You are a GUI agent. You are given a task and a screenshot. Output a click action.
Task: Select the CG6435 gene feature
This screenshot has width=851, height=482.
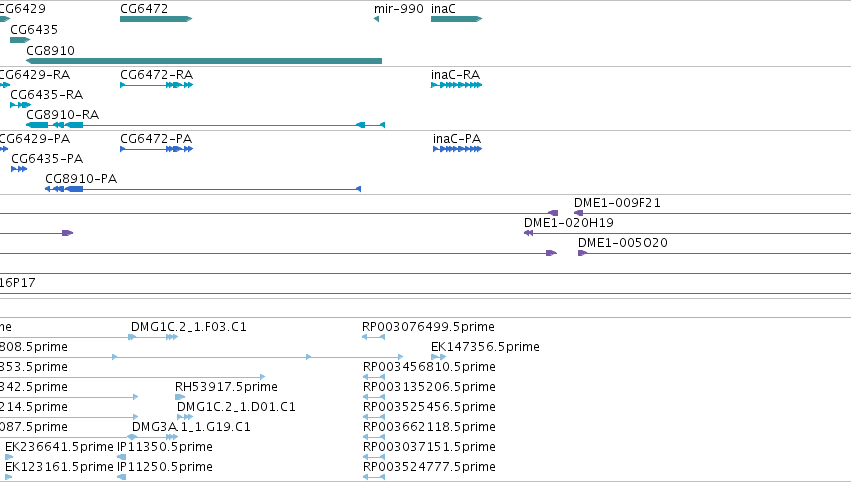[x=20, y=40]
